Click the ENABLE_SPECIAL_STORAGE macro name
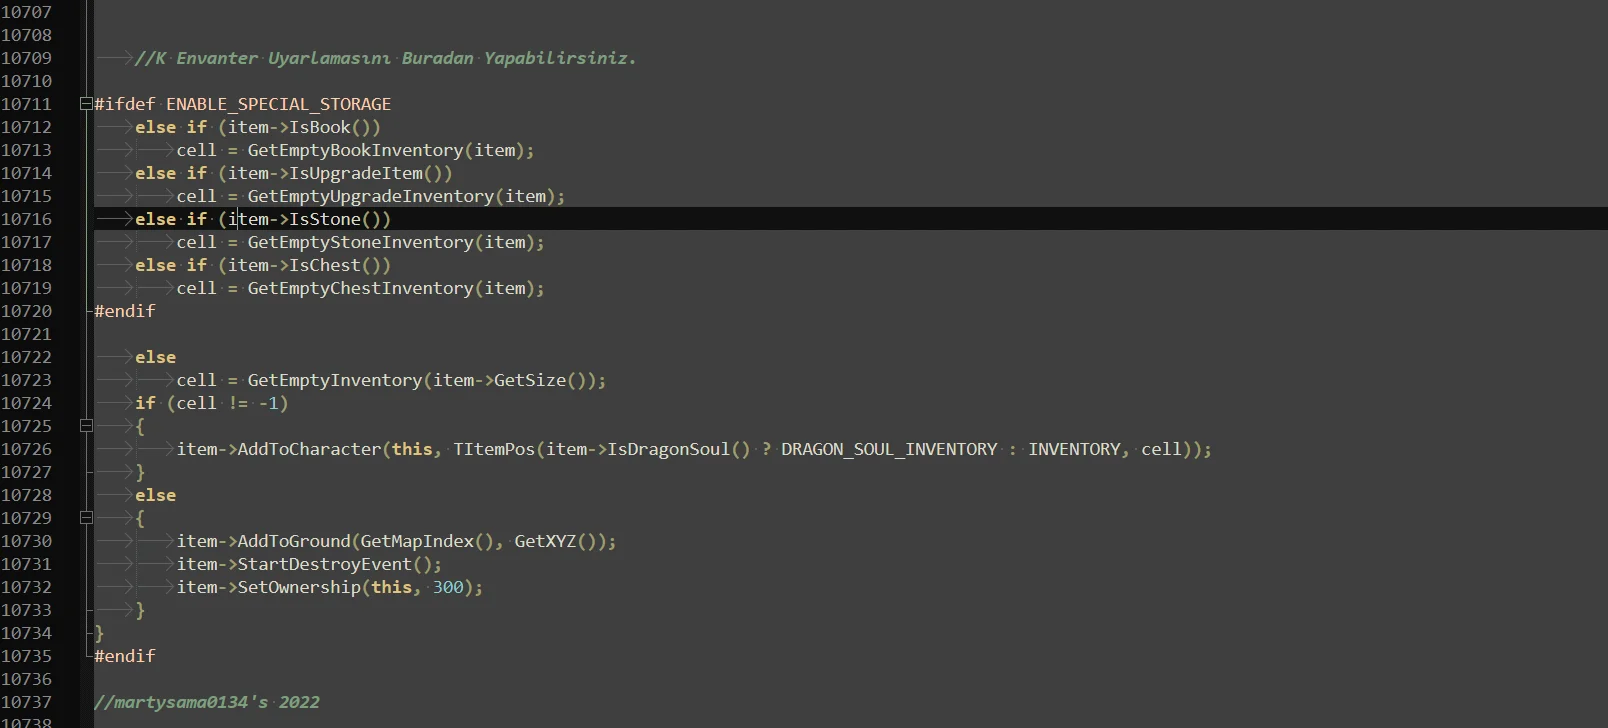1608x728 pixels. pyautogui.click(x=278, y=104)
